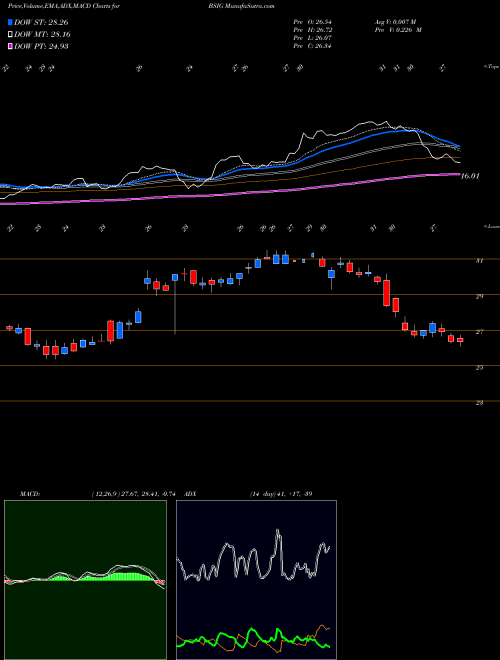Screen dimensions: 500x660
Task: Click the '<Lows' label above the candlesticks
Action: click(x=491, y=226)
